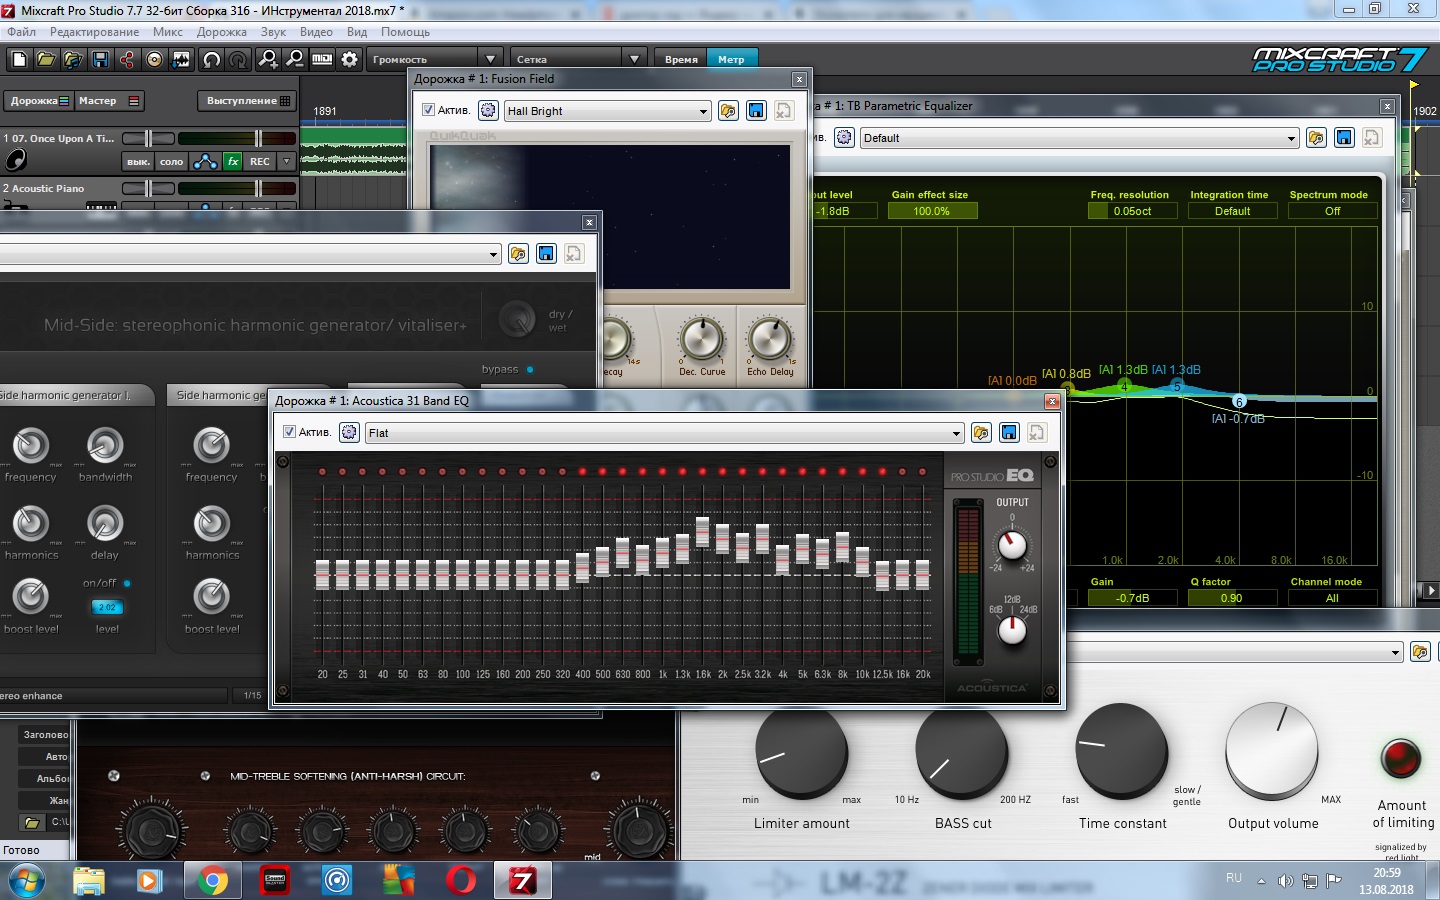Toggle on/off switch in harmonic generator
1440x900 pixels.
(x=127, y=583)
